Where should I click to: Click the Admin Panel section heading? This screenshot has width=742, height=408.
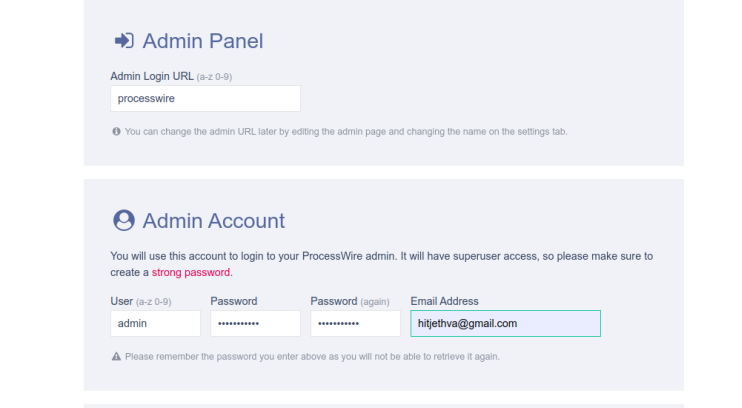coord(203,41)
